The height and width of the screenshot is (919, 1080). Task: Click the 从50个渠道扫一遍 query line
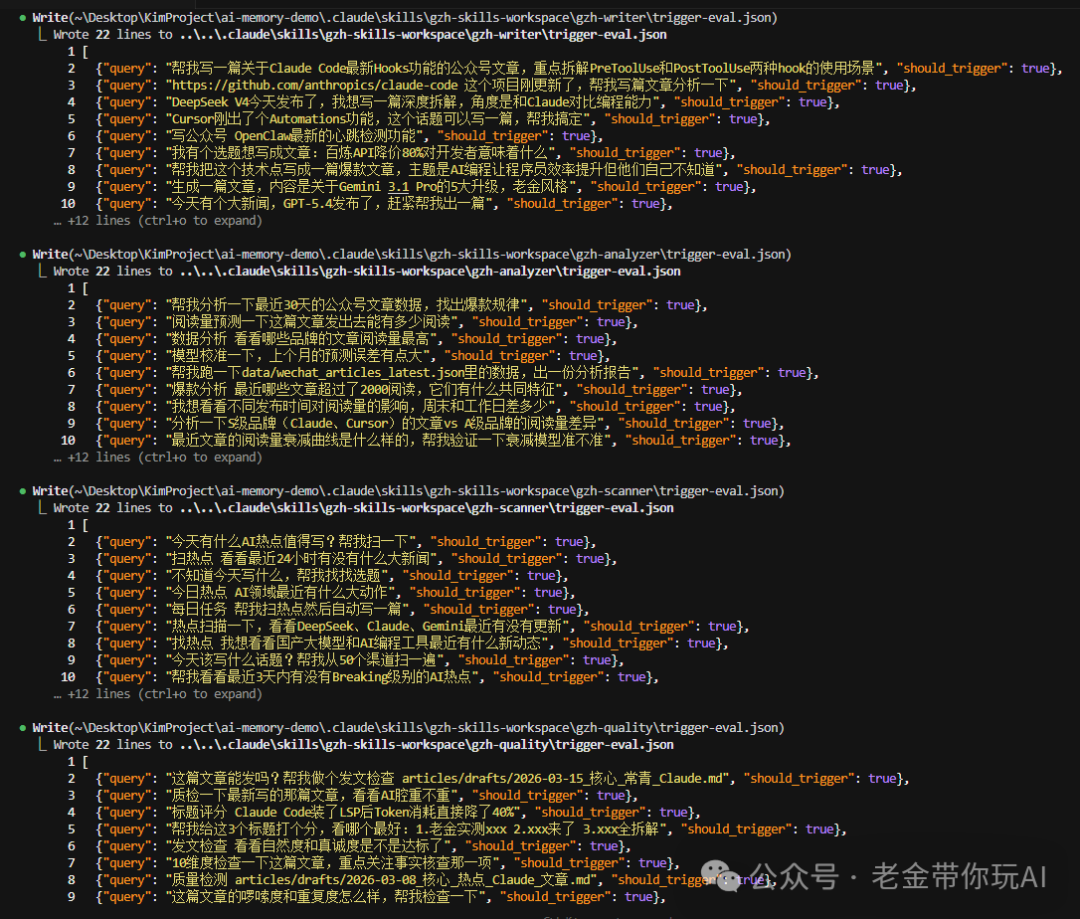[x=360, y=660]
